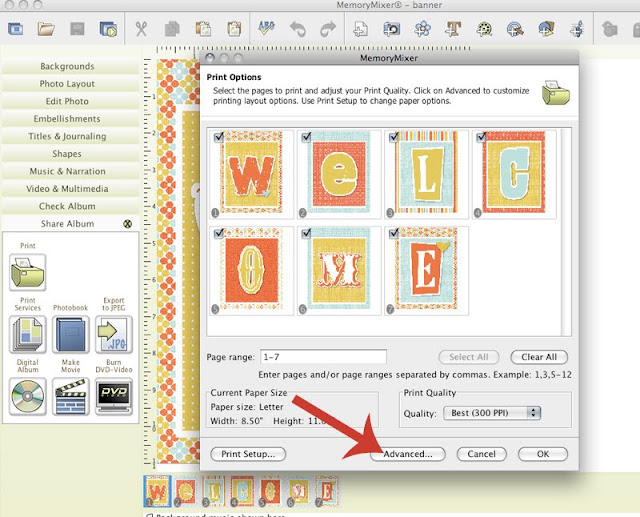Screen dimensions: 640x517
Task: Select the scissors cut icon
Action: 141,29
